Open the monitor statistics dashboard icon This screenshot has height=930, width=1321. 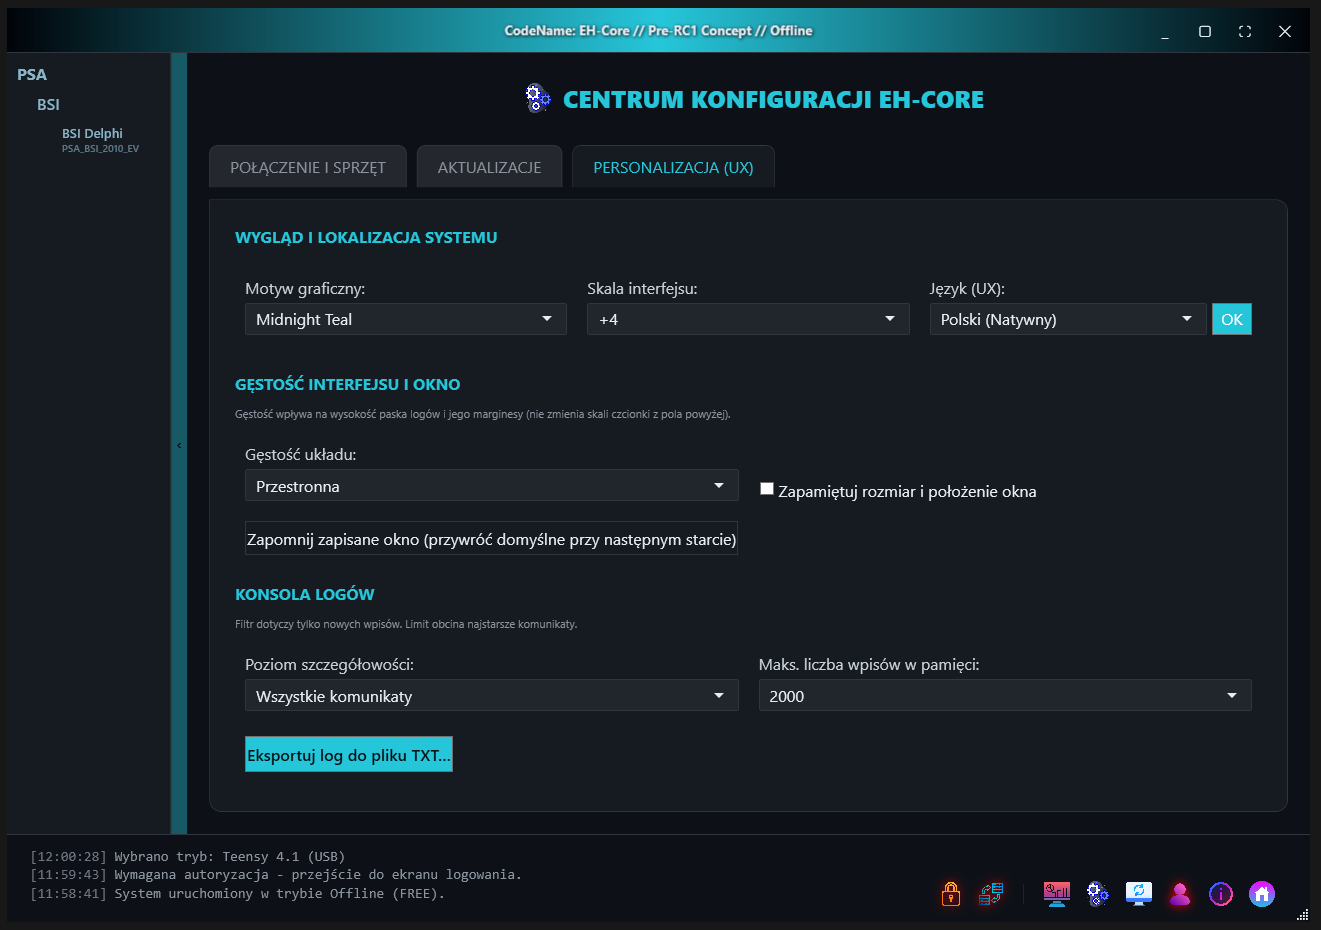click(1057, 894)
